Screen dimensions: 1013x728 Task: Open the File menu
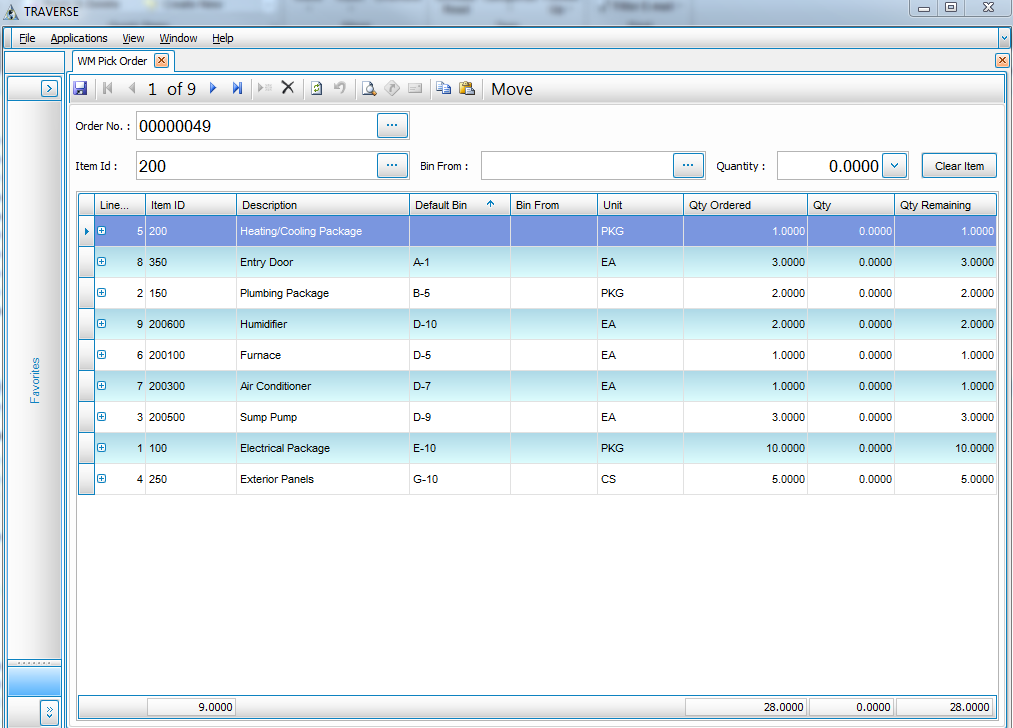(27, 38)
